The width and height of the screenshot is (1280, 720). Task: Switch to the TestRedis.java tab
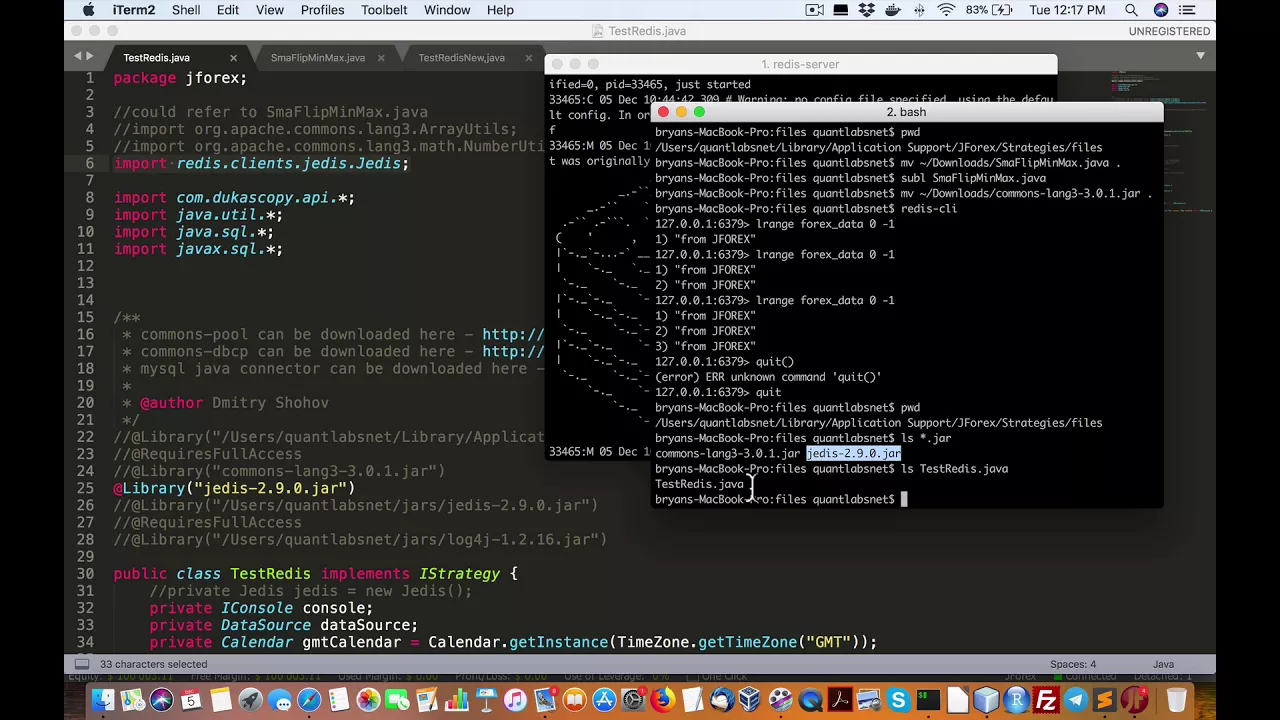(156, 58)
